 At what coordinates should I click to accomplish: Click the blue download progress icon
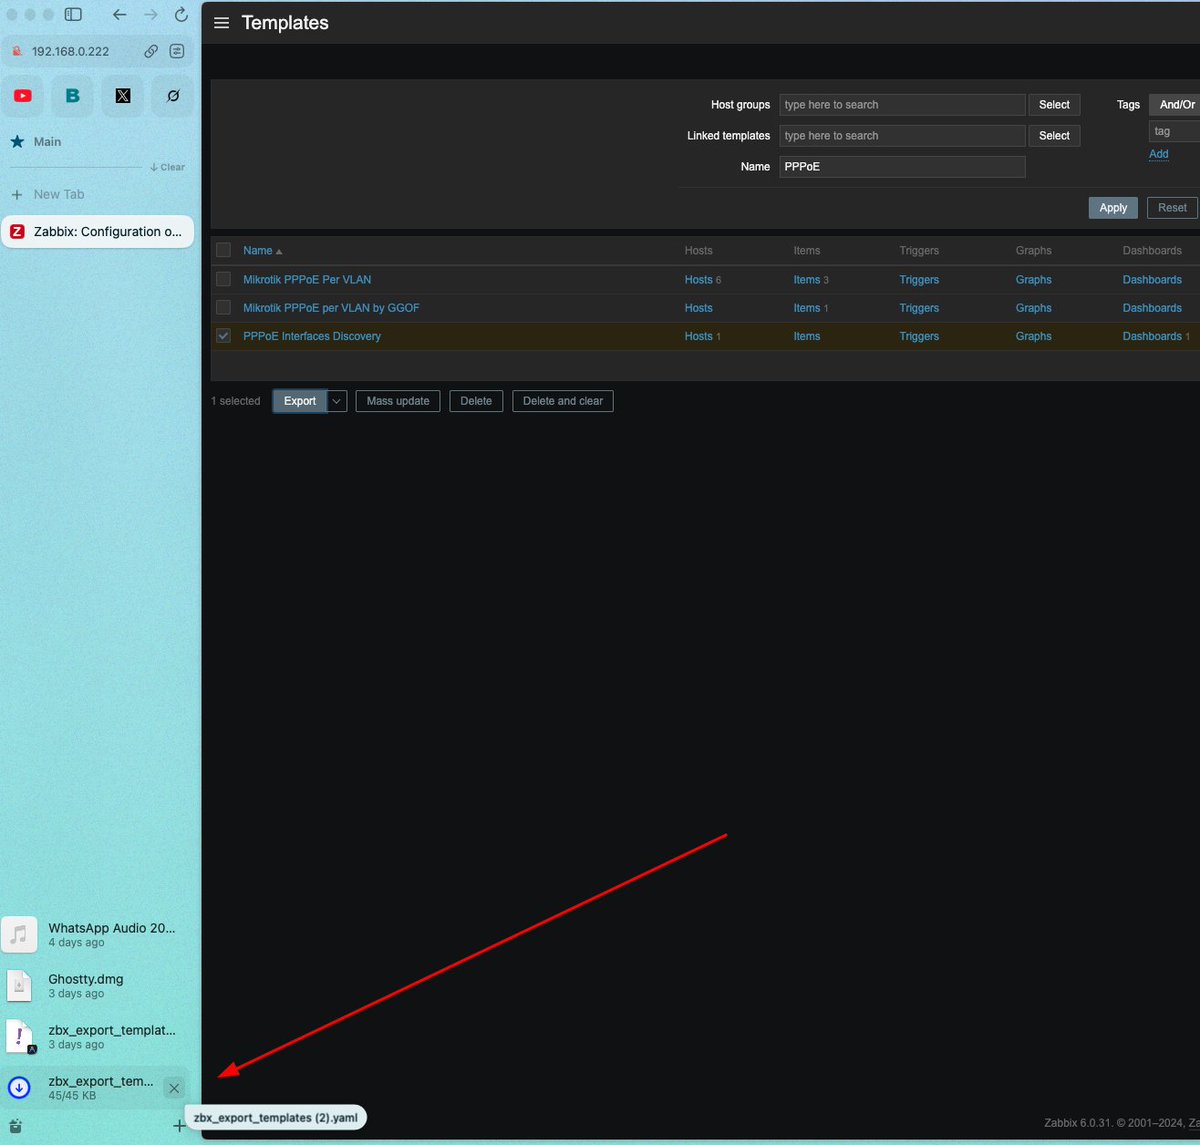click(19, 1088)
